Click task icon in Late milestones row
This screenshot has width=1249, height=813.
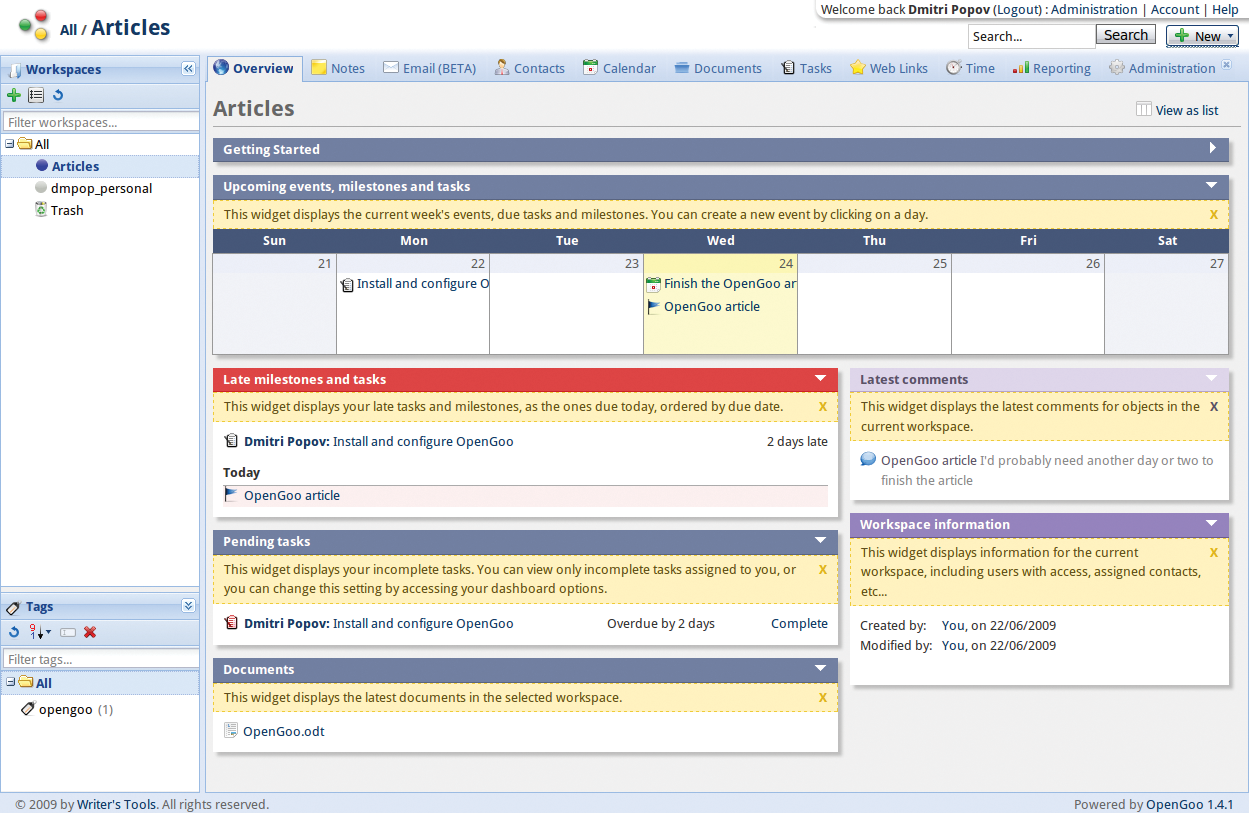coord(231,441)
